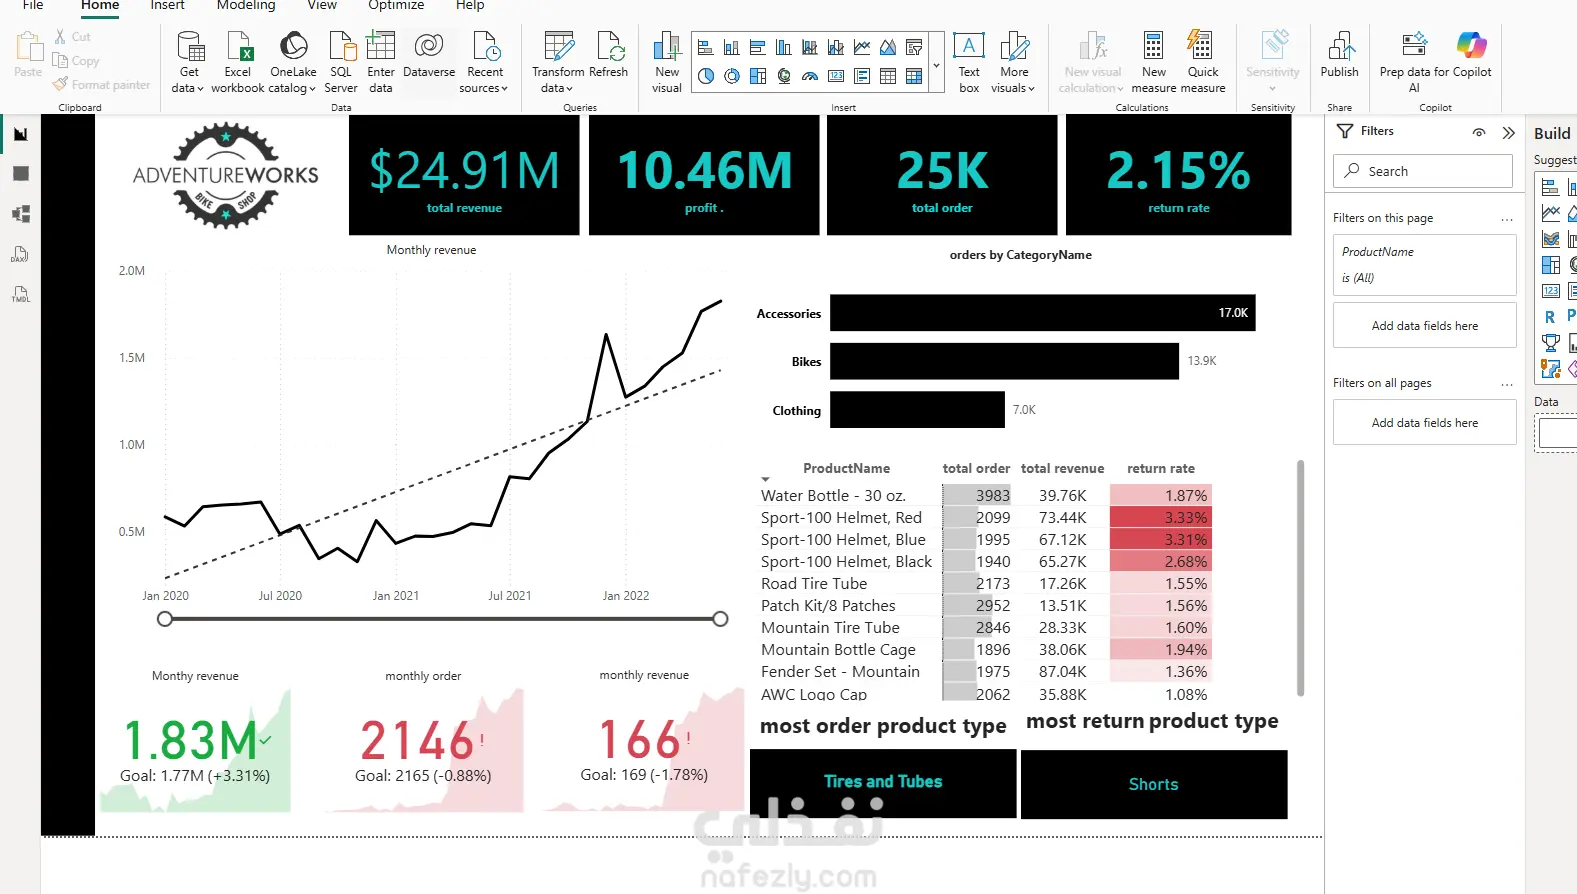Insert a clustered bar chart from the ribbon gallery

[x=757, y=47]
